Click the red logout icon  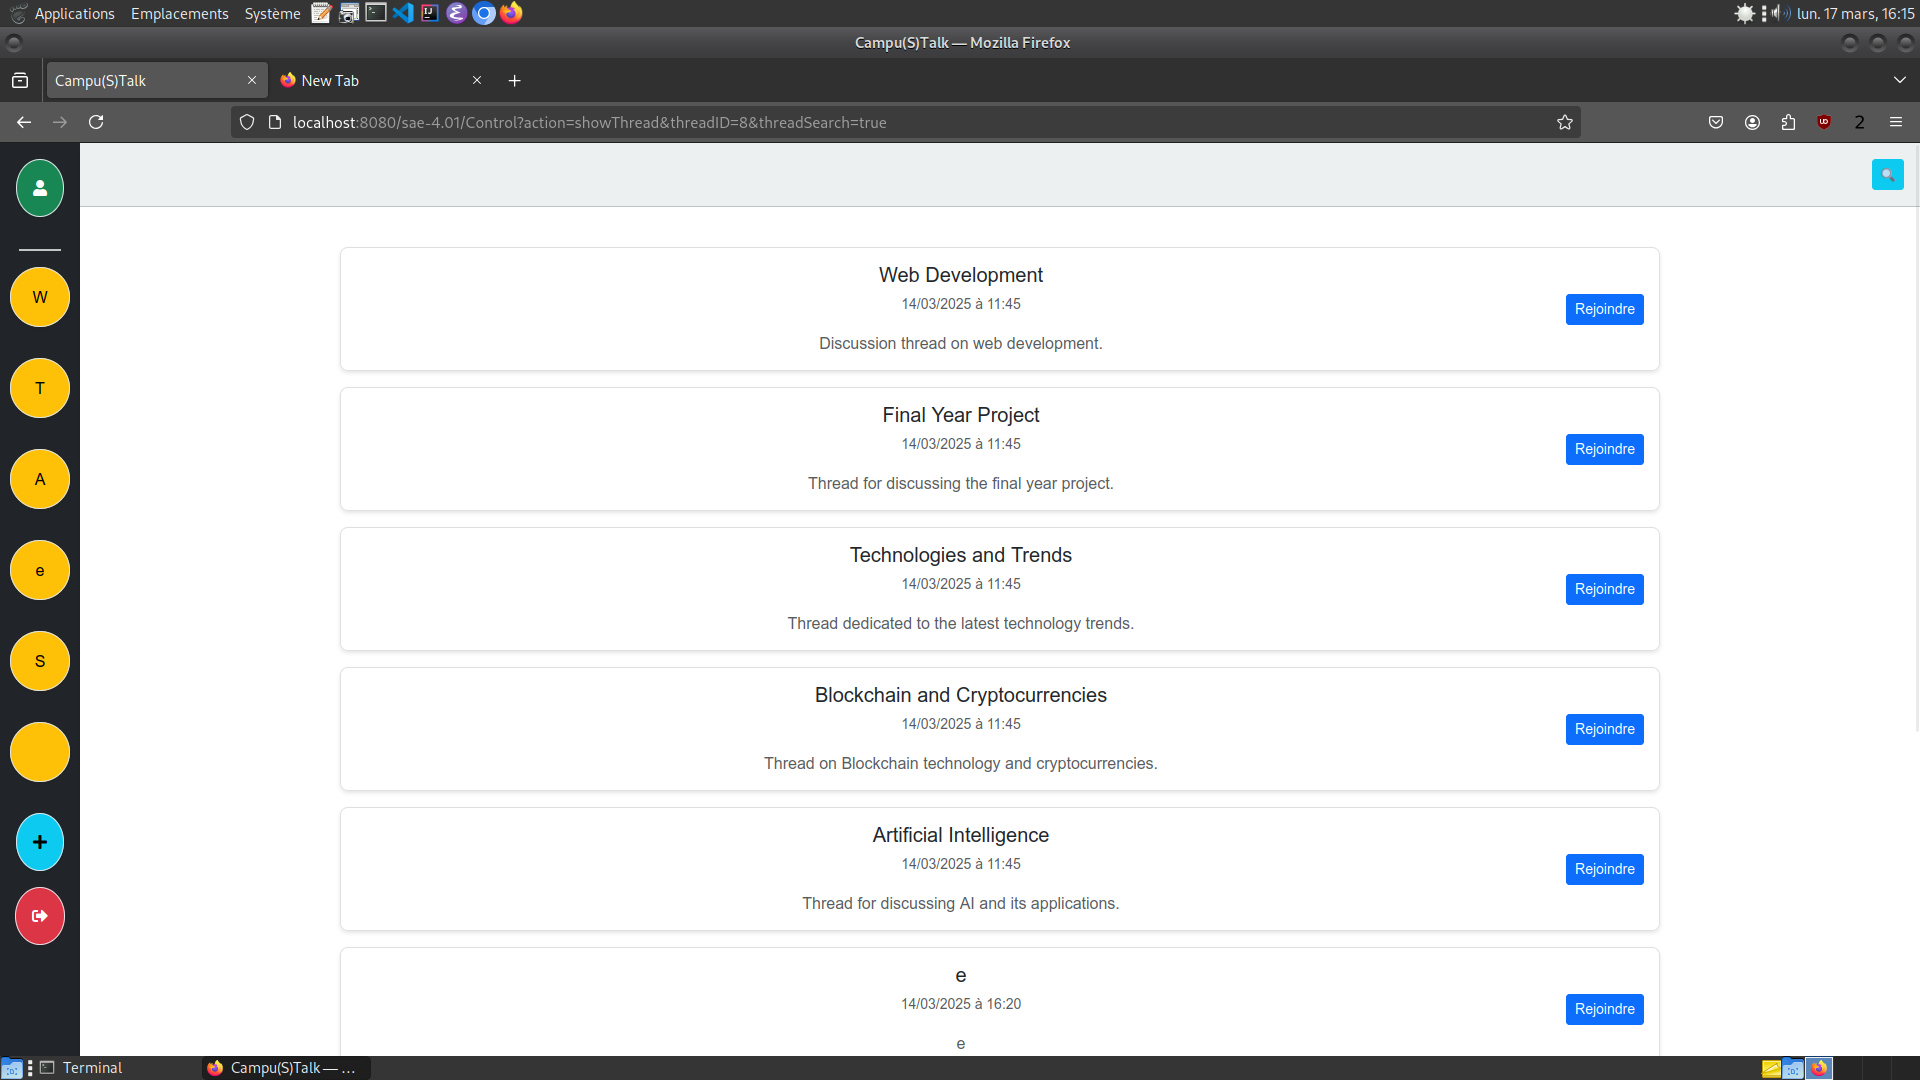(x=40, y=916)
